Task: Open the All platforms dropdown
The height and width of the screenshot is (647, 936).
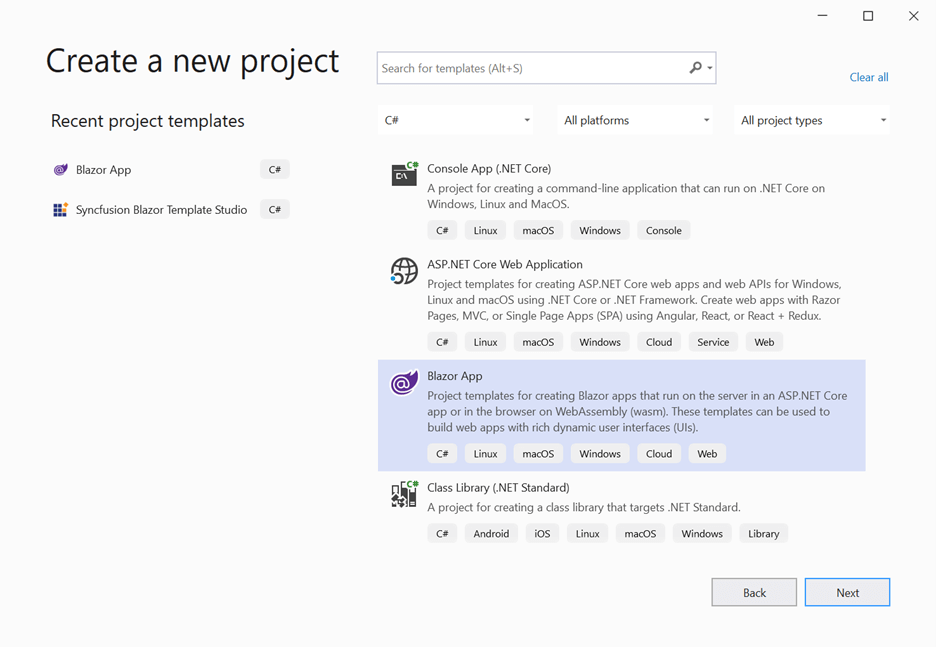Action: [x=636, y=120]
